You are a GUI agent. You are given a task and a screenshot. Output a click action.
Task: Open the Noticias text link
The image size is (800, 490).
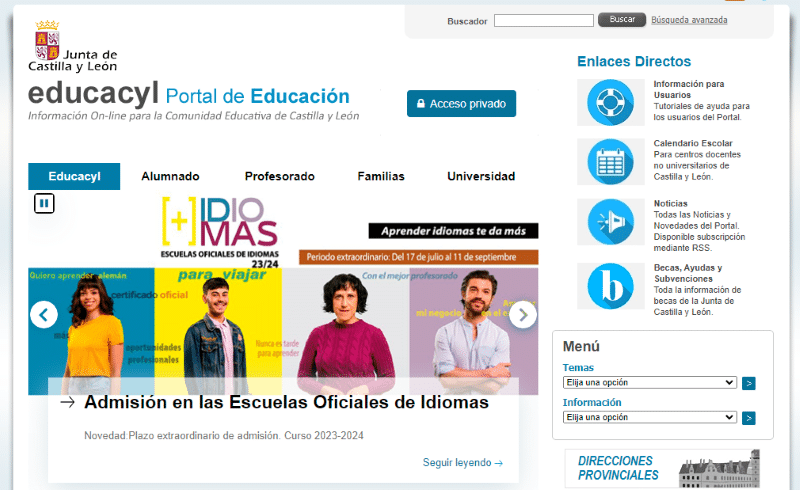pyautogui.click(x=670, y=203)
